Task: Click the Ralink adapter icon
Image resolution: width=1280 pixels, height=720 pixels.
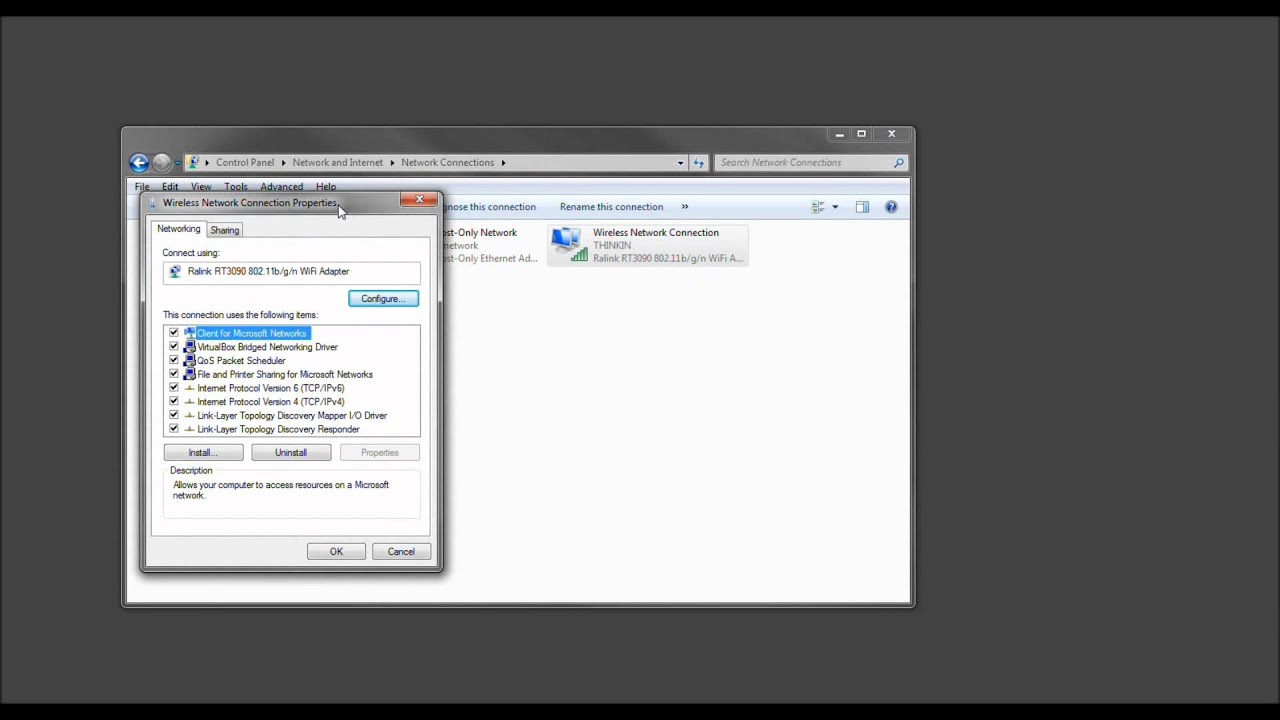Action: (176, 271)
